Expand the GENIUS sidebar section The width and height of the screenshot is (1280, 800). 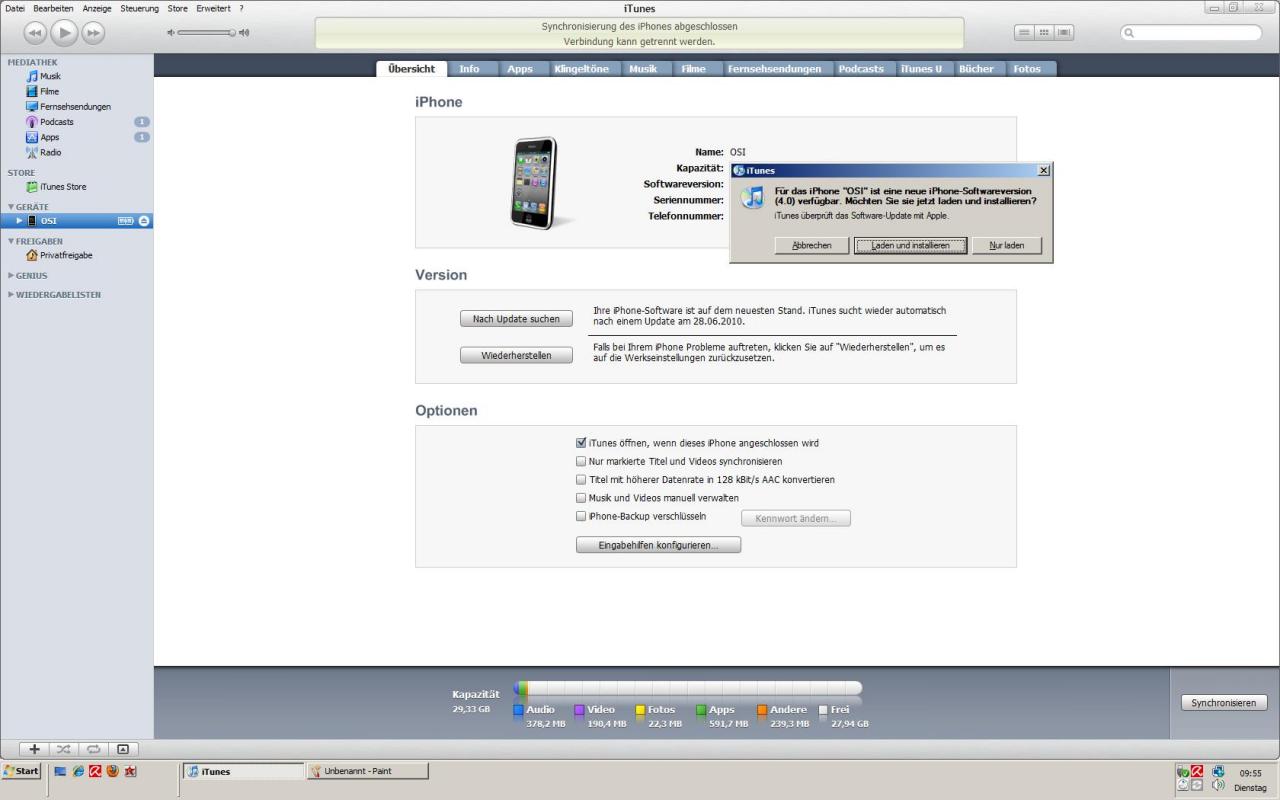point(11,275)
